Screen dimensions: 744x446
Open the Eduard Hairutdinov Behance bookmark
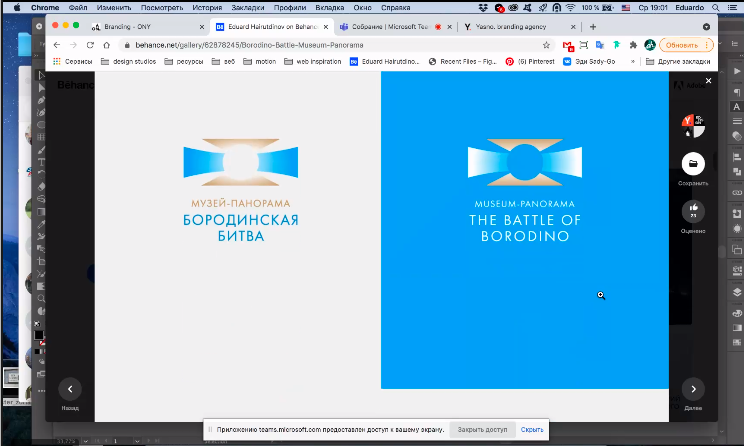(385, 61)
